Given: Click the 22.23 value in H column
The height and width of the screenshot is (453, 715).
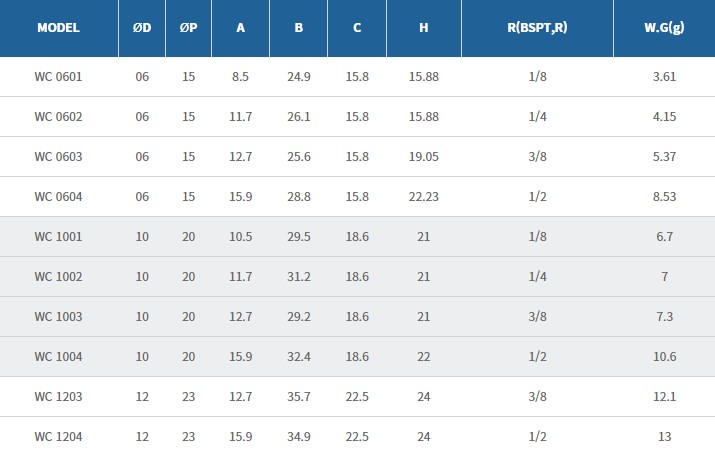Looking at the screenshot, I should point(424,196).
